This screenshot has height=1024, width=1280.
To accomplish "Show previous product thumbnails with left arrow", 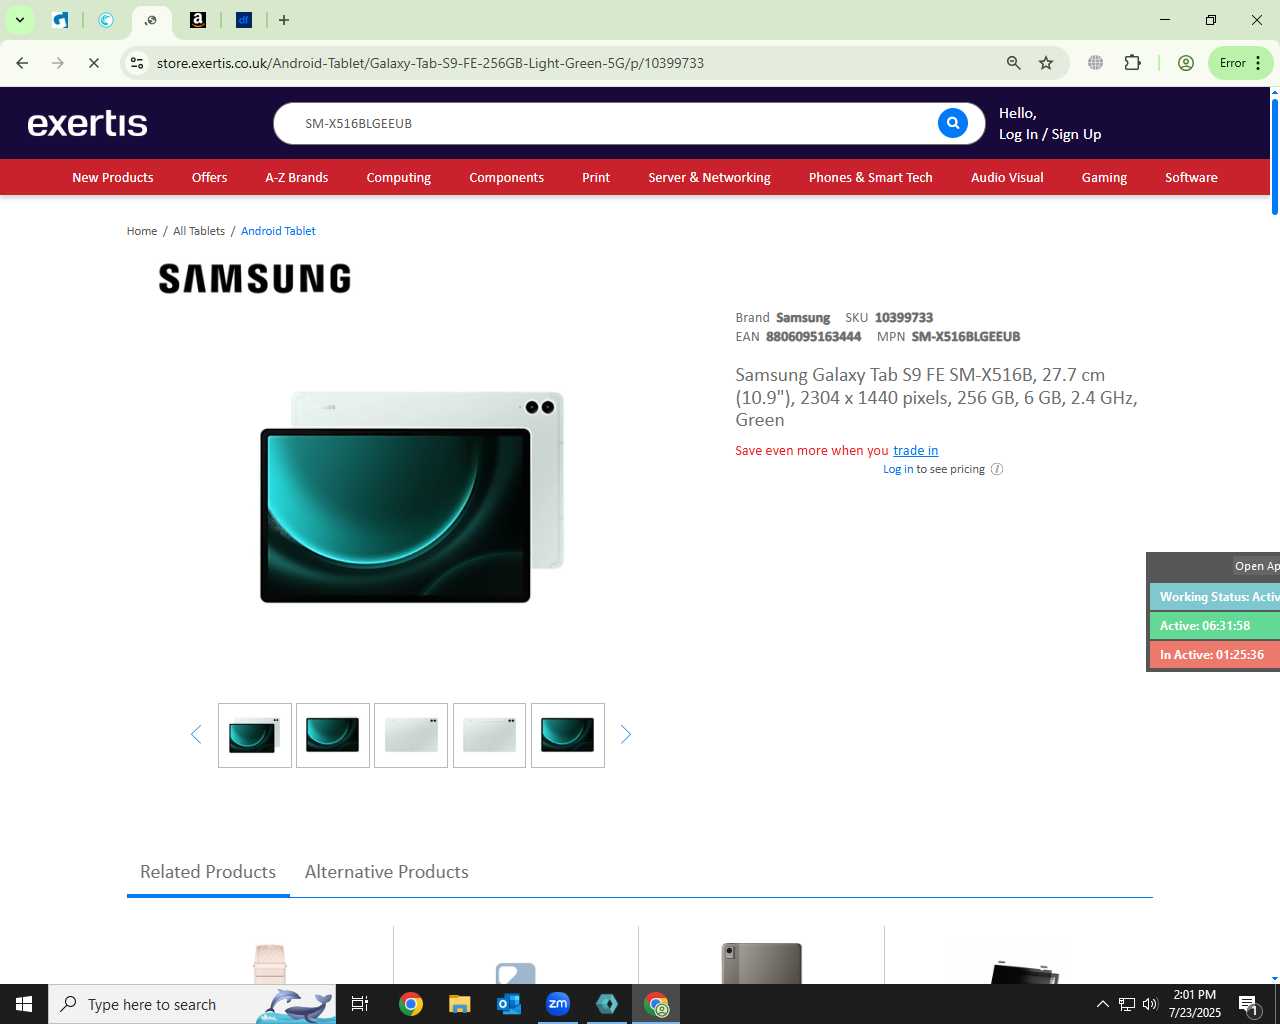I will tap(196, 735).
